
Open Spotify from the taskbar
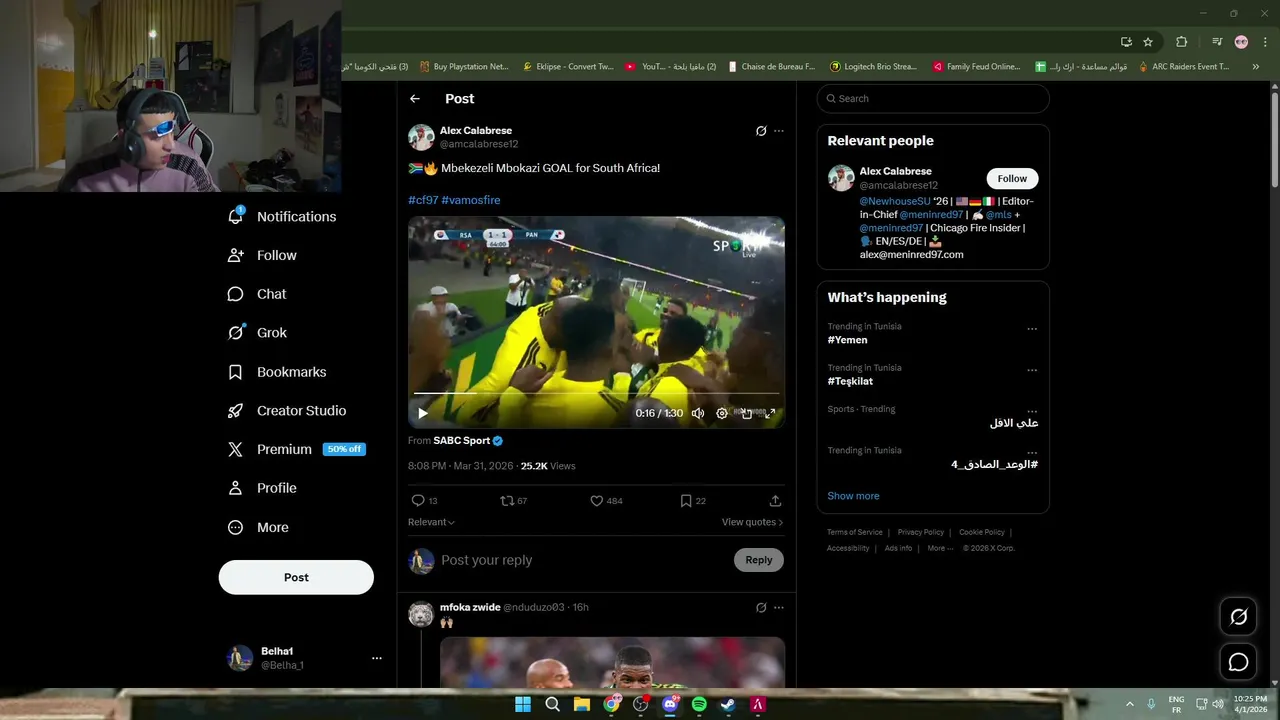coord(699,704)
